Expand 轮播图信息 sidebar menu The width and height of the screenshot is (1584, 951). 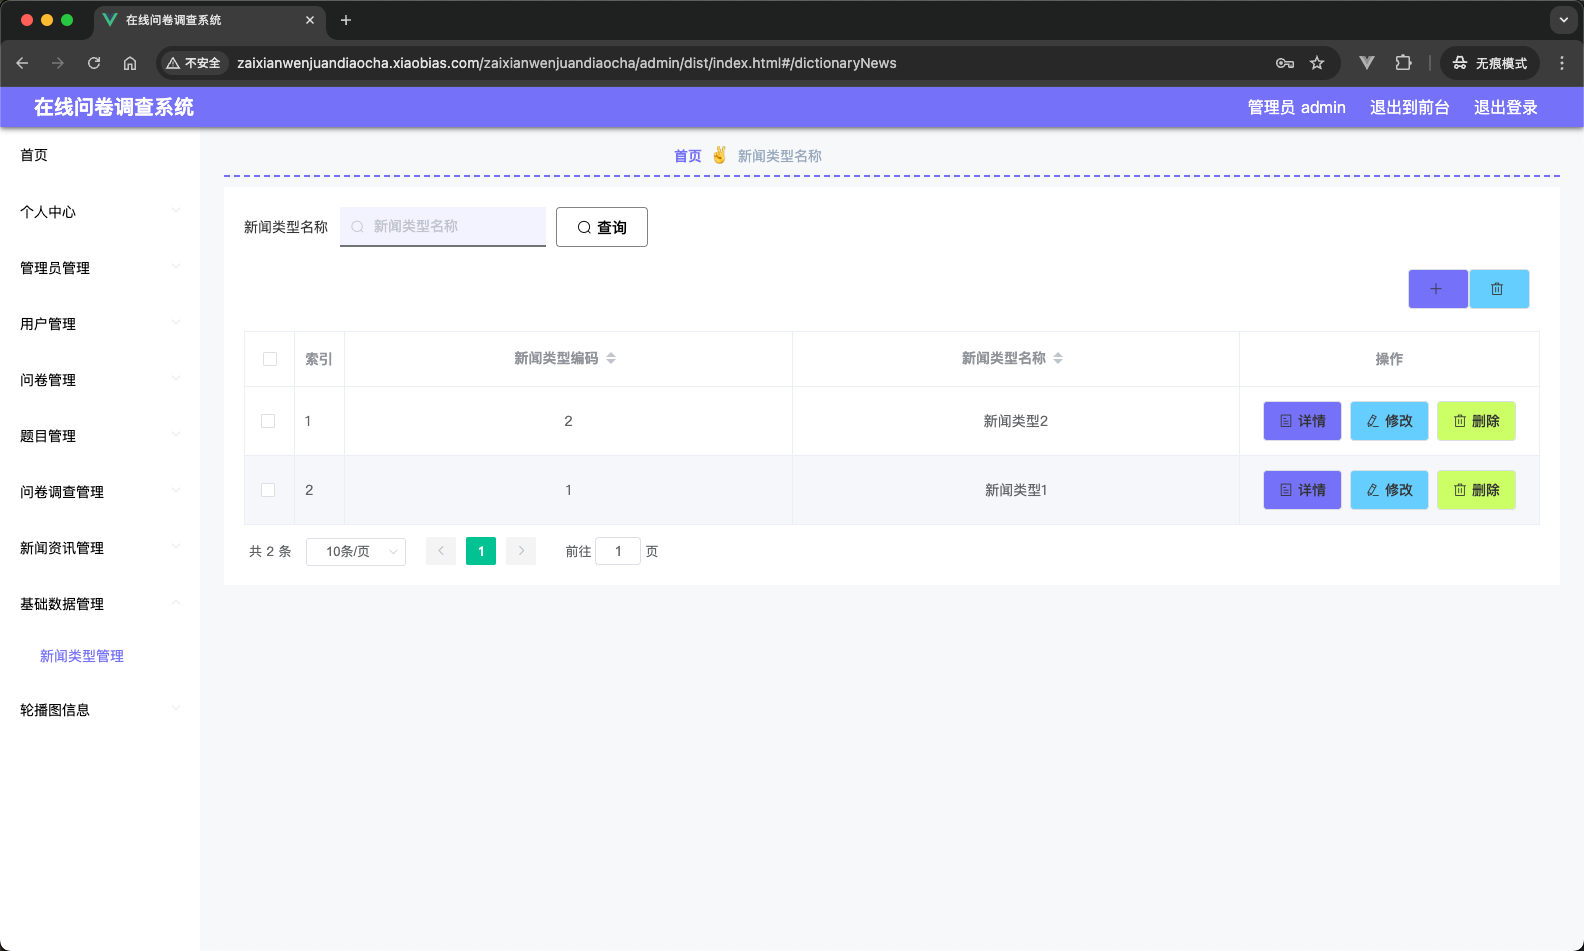click(100, 709)
